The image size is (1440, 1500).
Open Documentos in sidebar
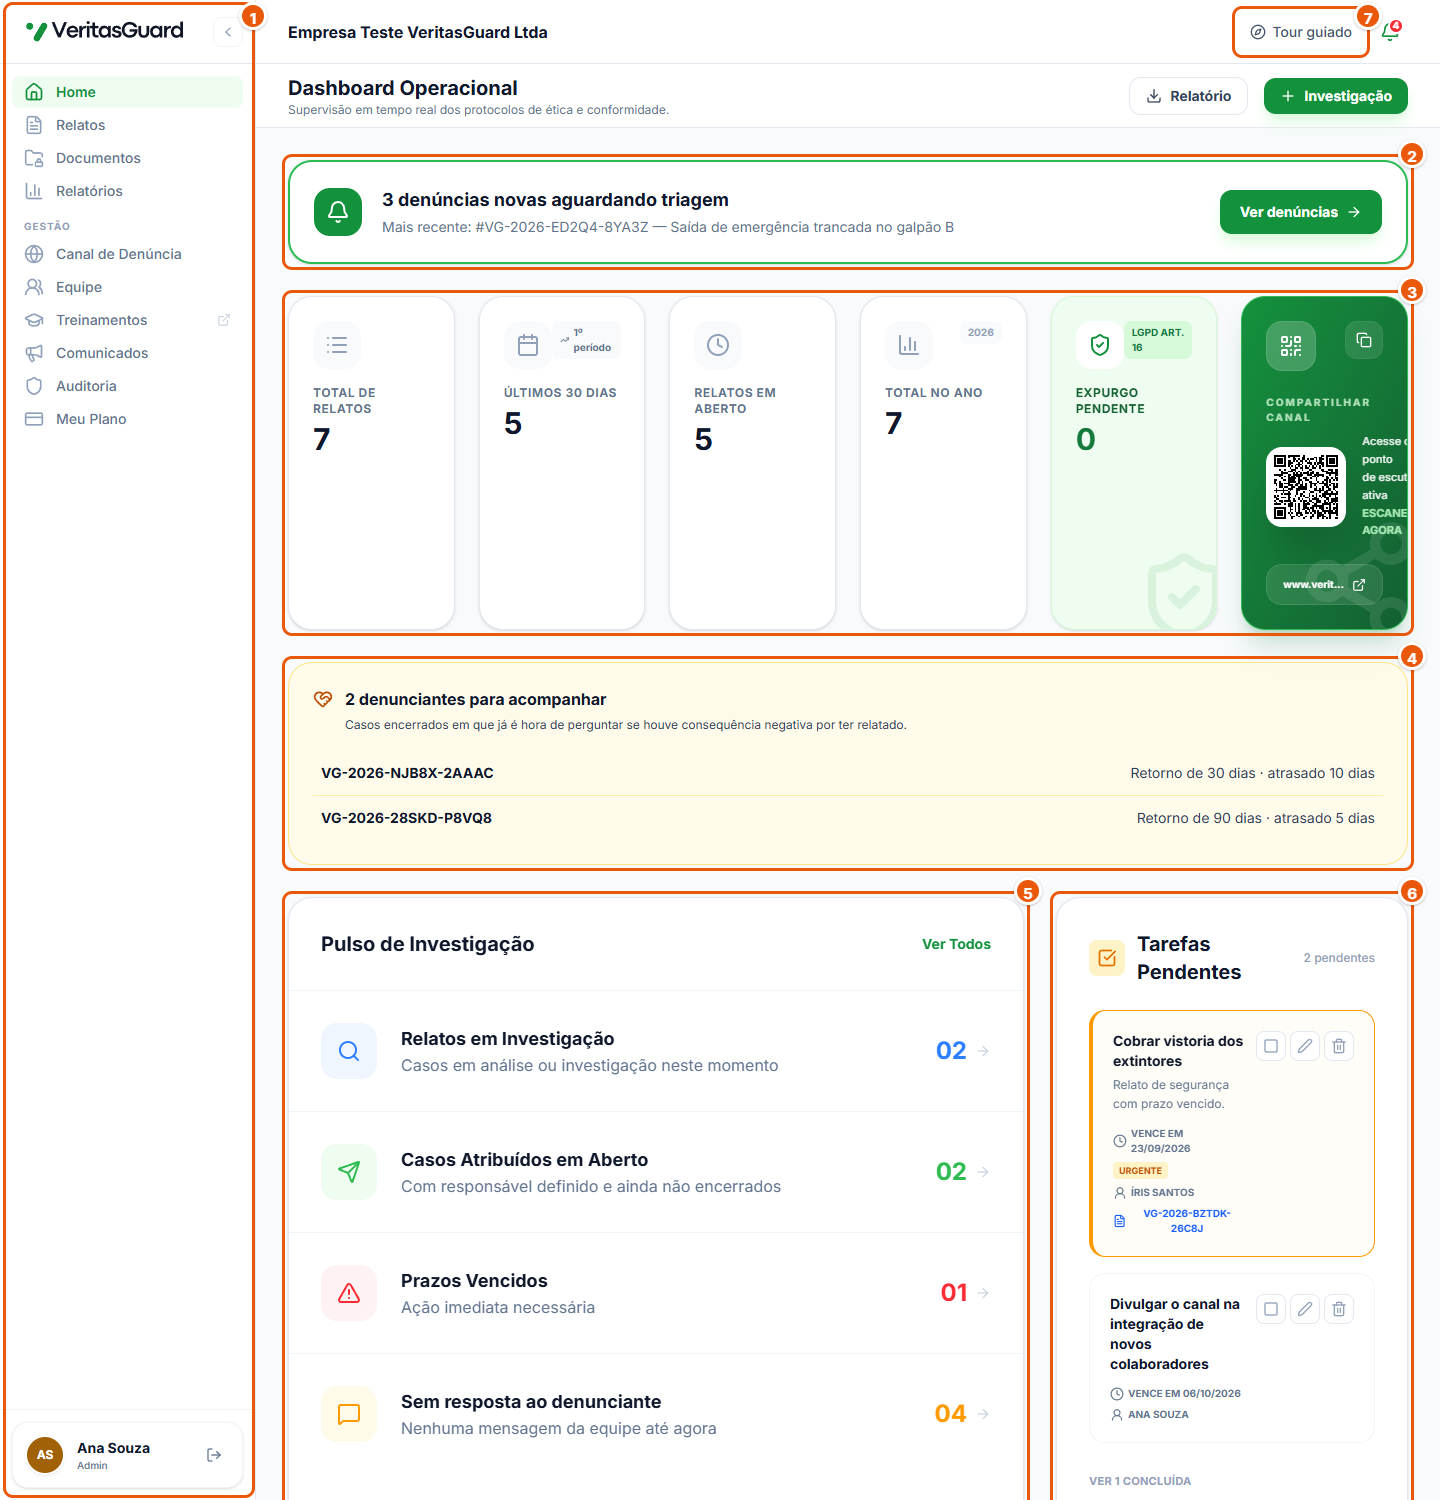click(127, 158)
